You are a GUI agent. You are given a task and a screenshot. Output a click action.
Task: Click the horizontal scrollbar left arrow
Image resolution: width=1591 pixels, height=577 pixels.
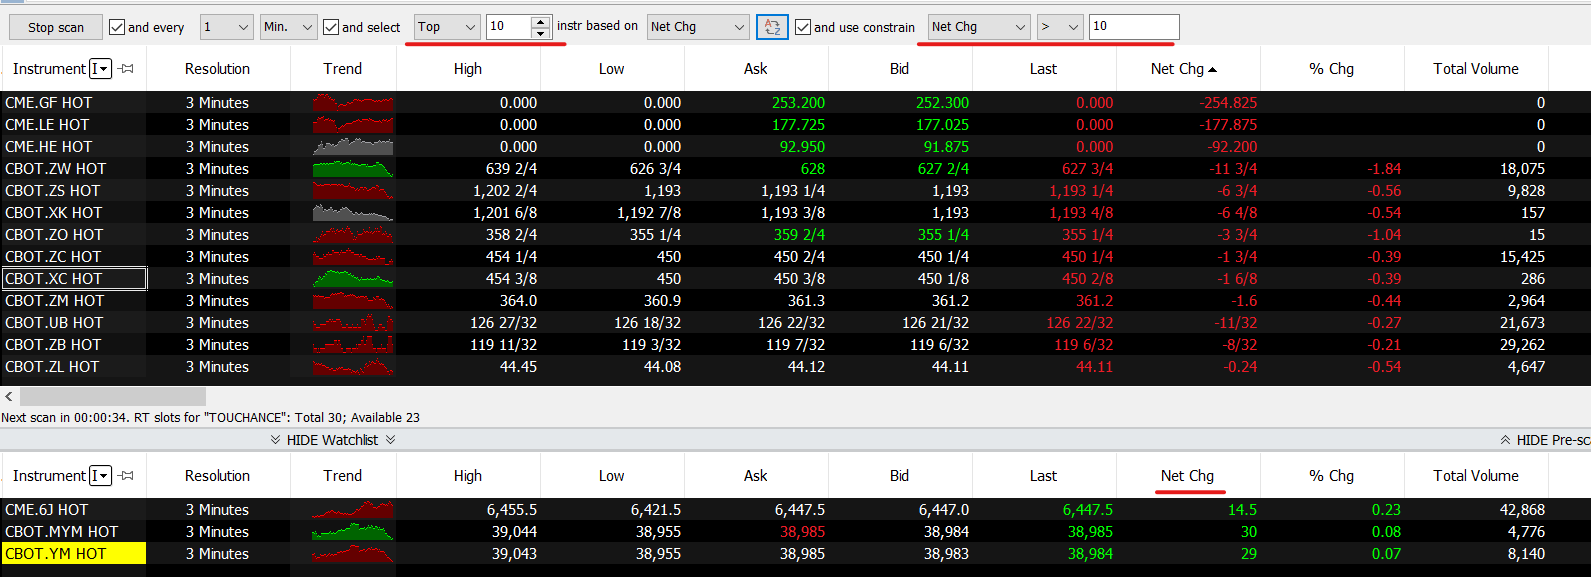[9, 396]
